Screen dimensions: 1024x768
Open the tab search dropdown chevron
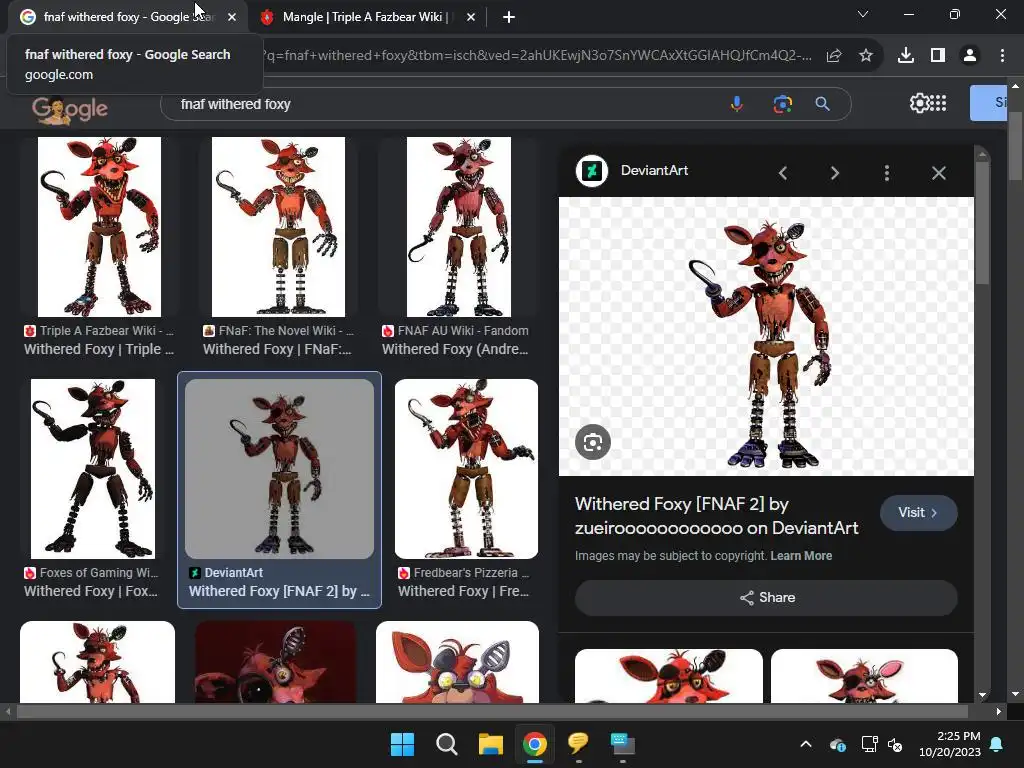[x=863, y=14]
